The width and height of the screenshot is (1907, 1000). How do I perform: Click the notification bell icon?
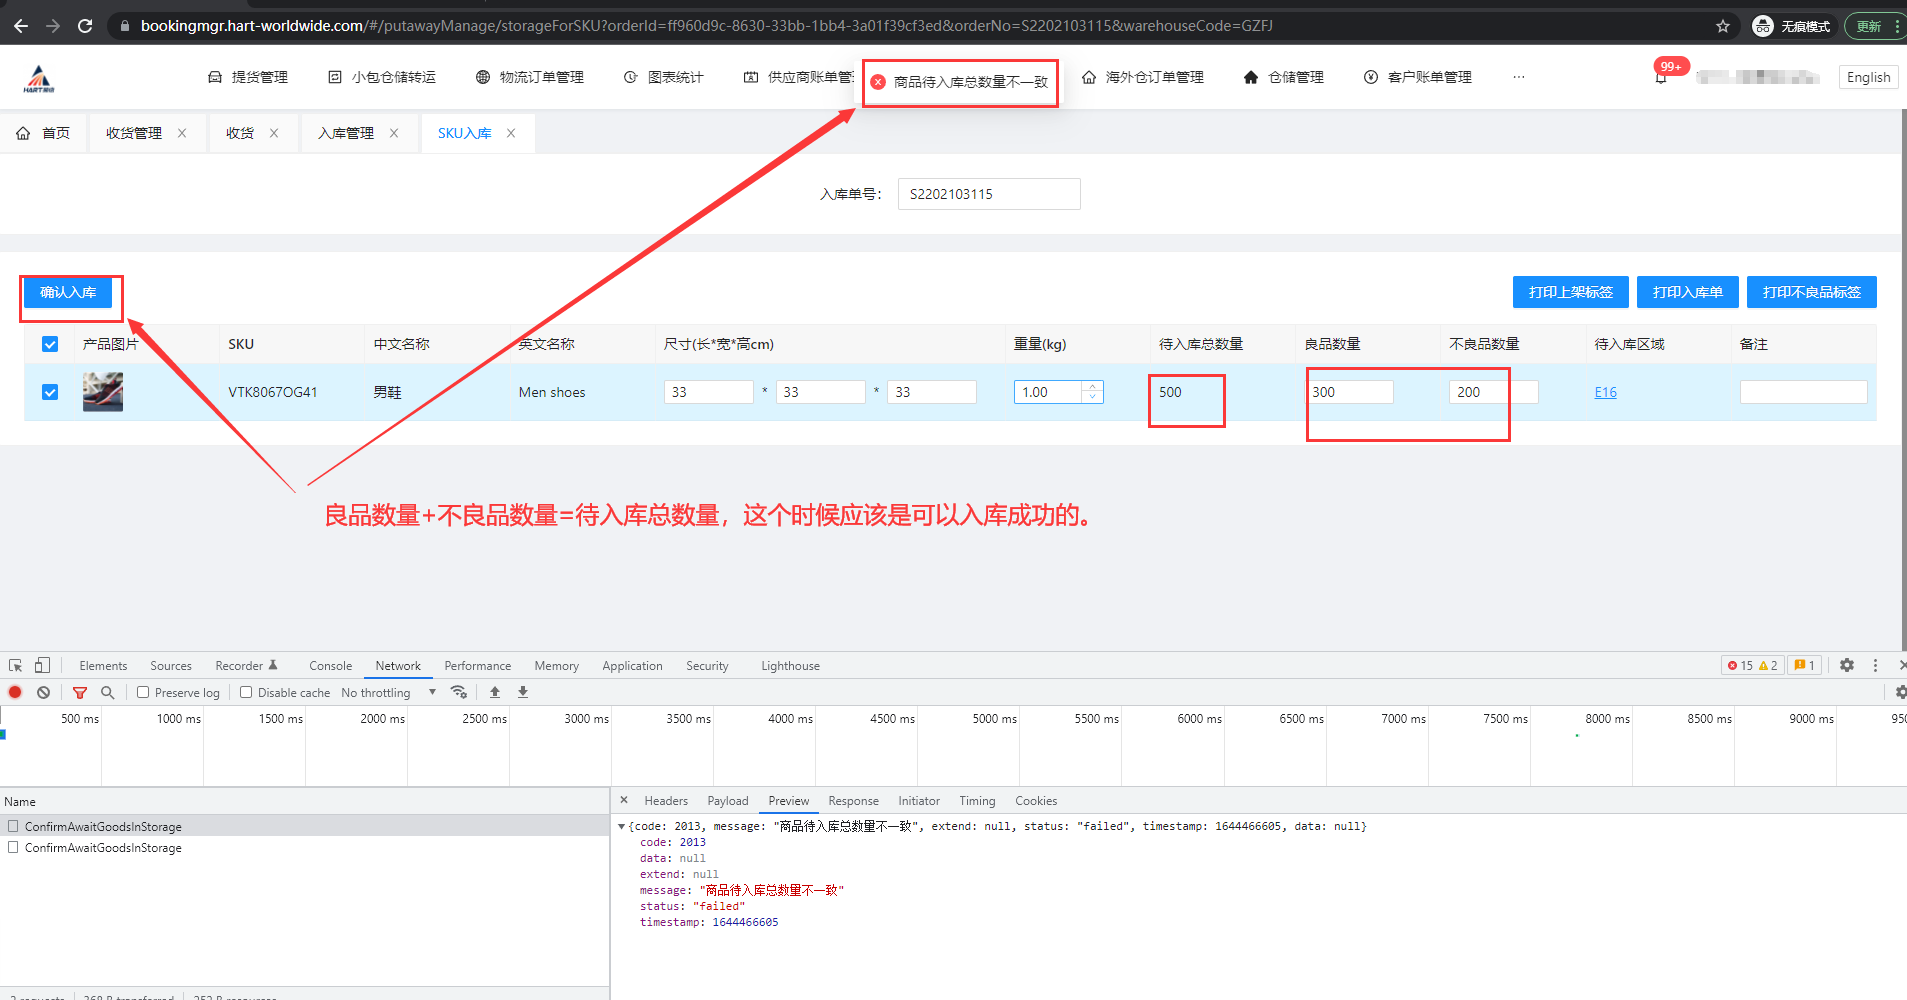coord(1661,78)
